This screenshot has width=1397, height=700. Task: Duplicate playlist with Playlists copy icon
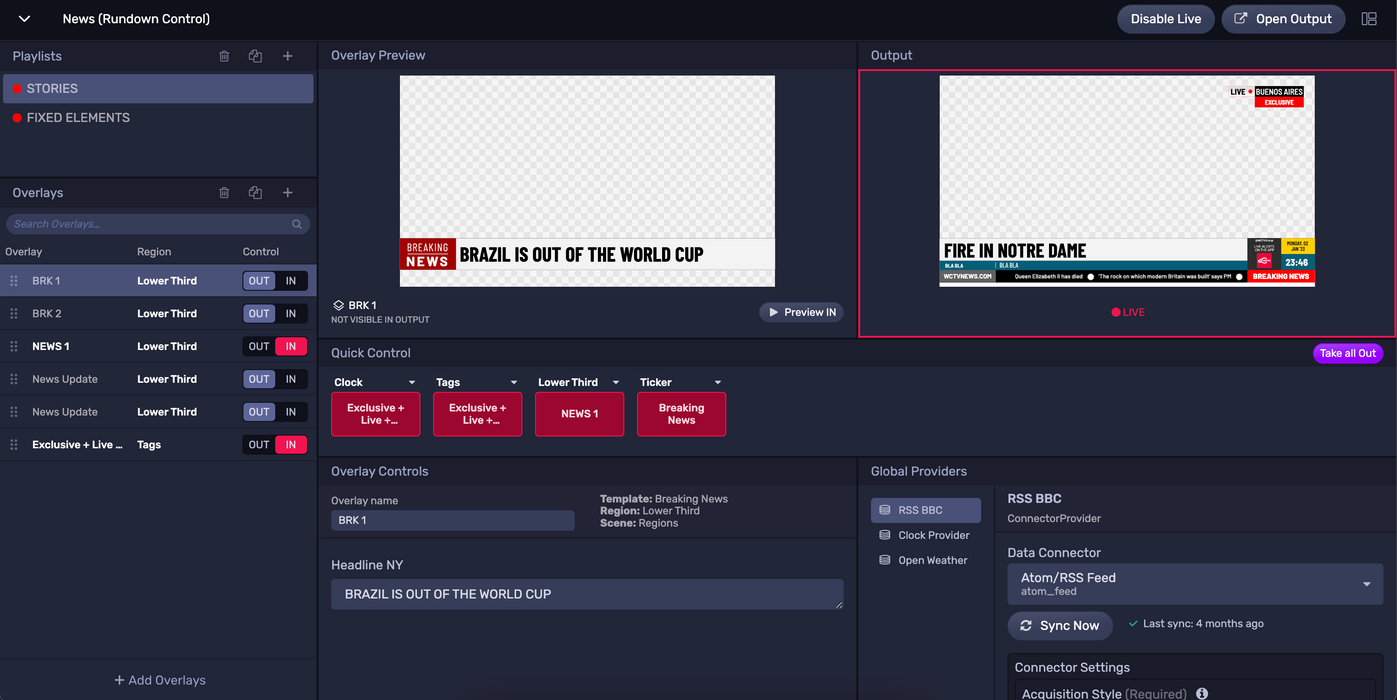point(256,56)
